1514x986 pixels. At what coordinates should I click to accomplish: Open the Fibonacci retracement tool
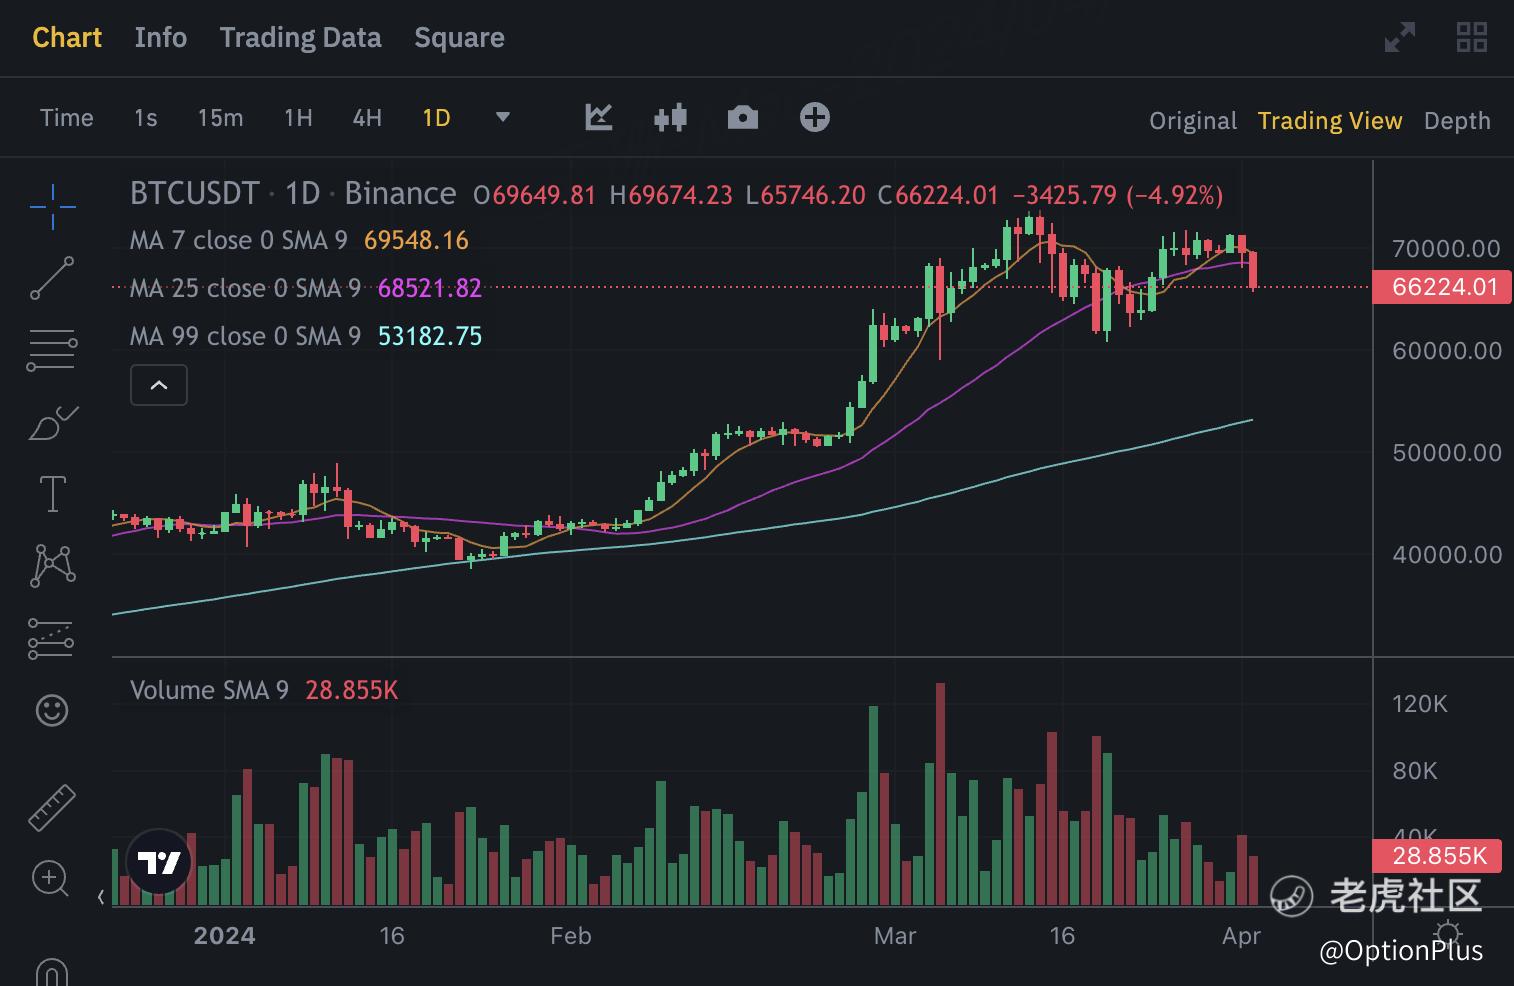point(52,350)
